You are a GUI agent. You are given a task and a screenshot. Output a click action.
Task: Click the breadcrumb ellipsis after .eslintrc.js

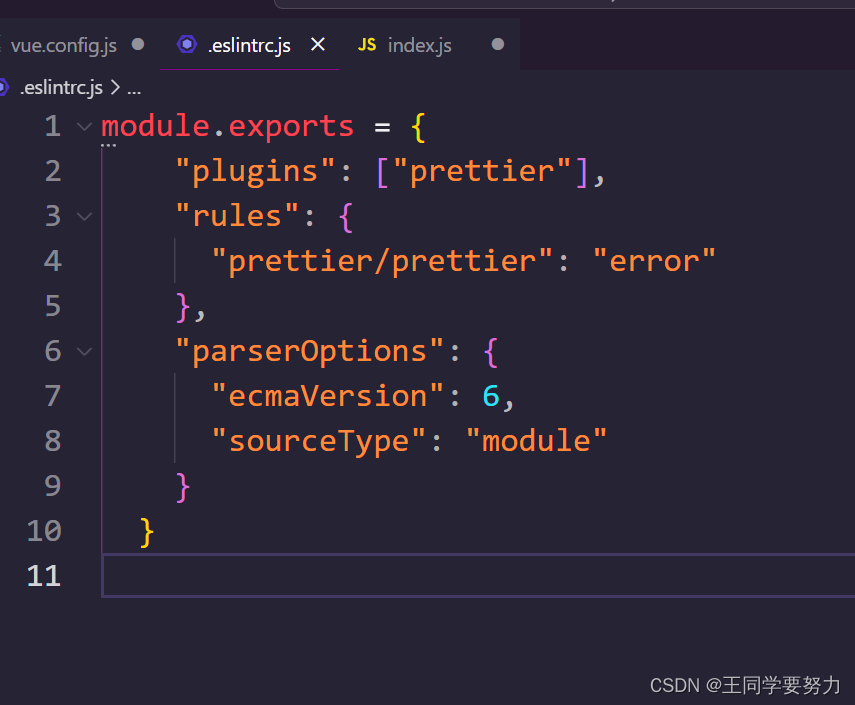click(134, 89)
